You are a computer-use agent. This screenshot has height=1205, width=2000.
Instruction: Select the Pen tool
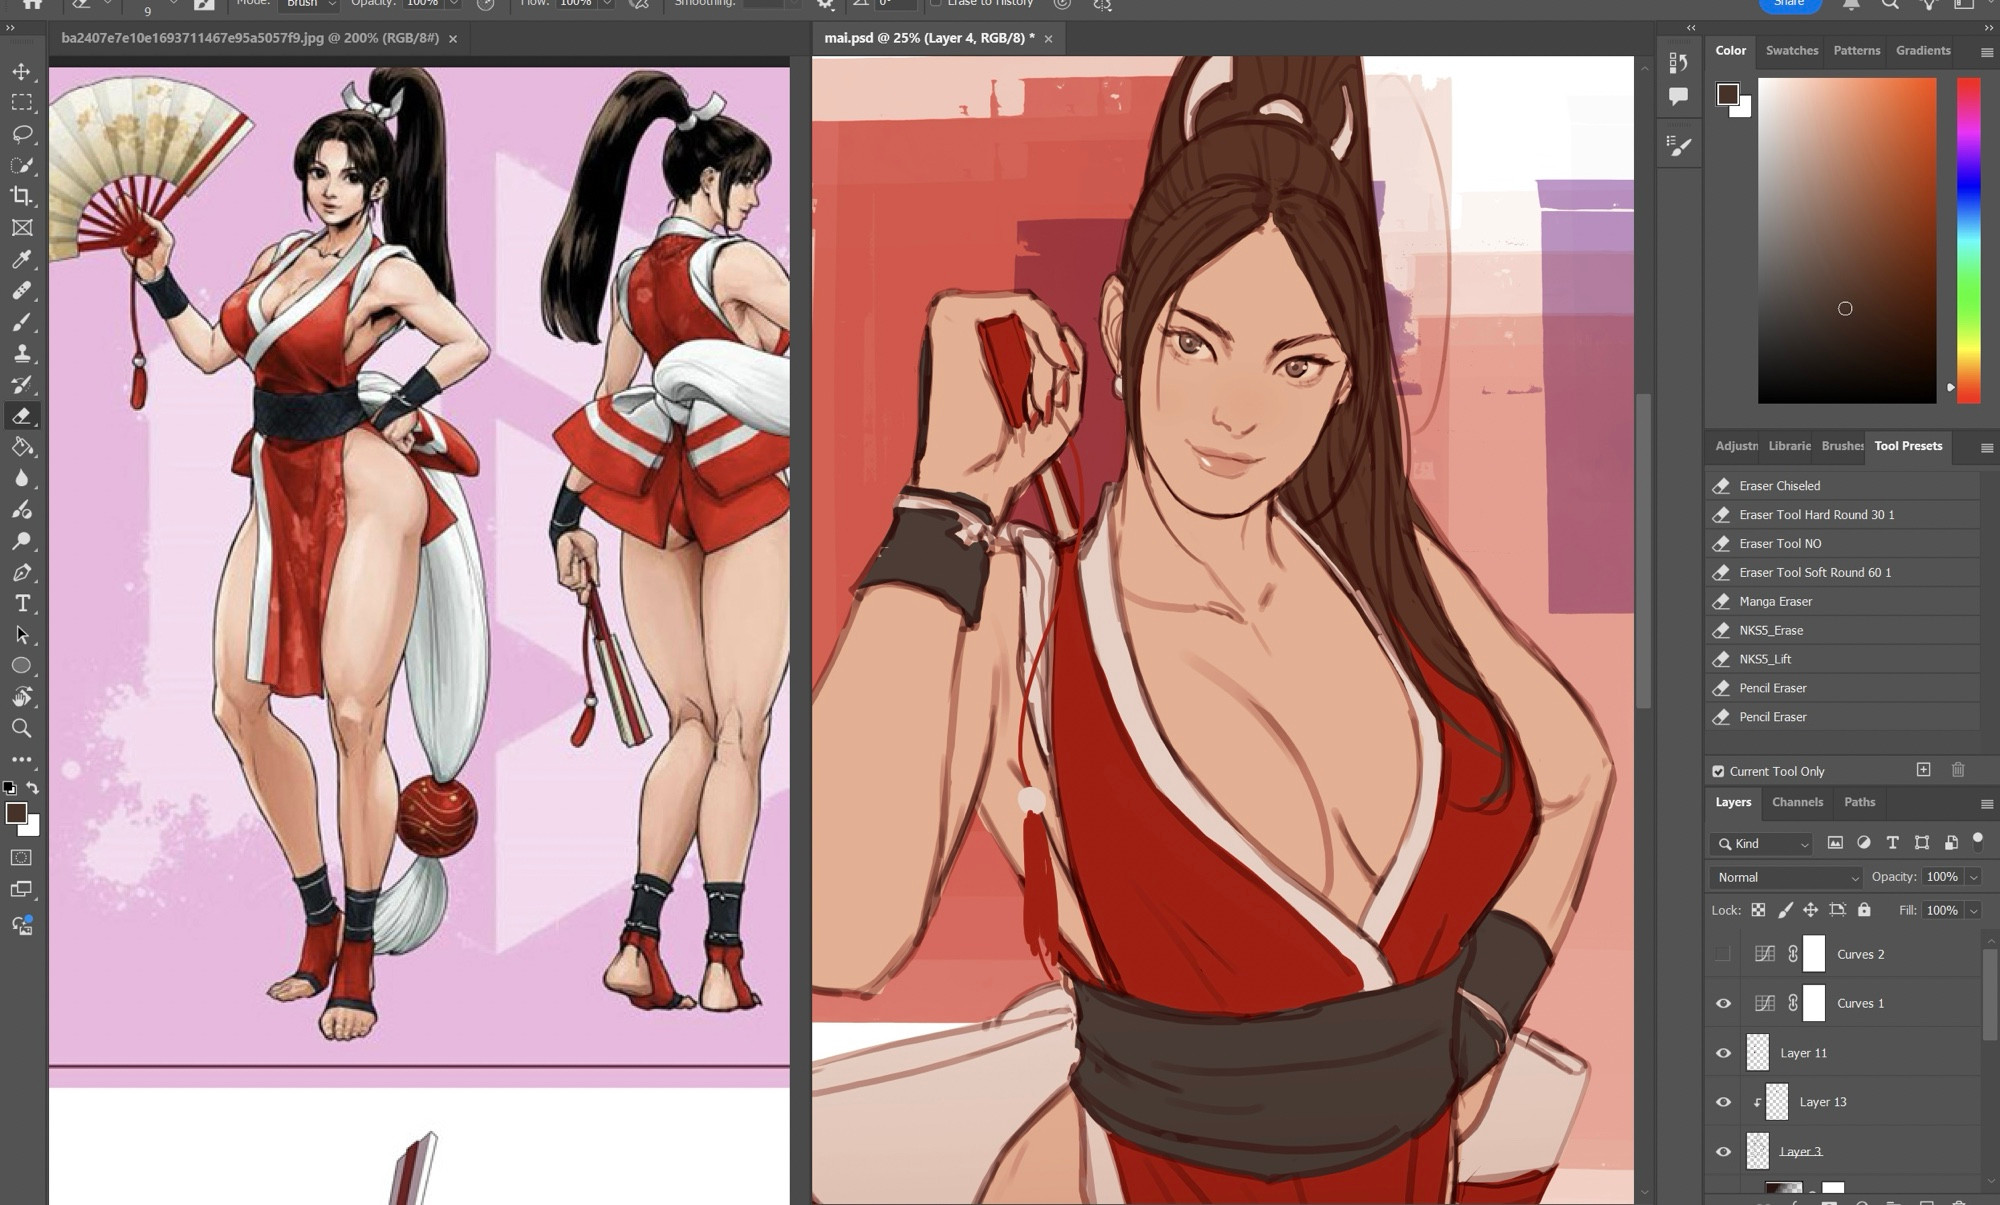click(21, 572)
